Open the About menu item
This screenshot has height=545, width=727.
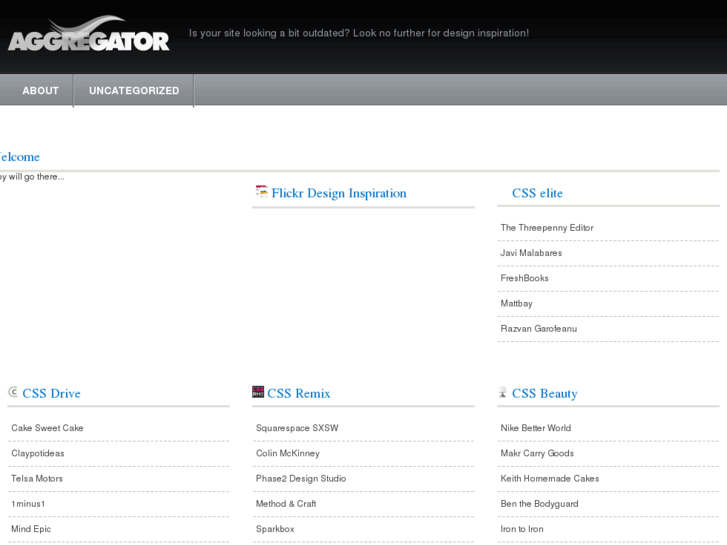pyautogui.click(x=41, y=90)
